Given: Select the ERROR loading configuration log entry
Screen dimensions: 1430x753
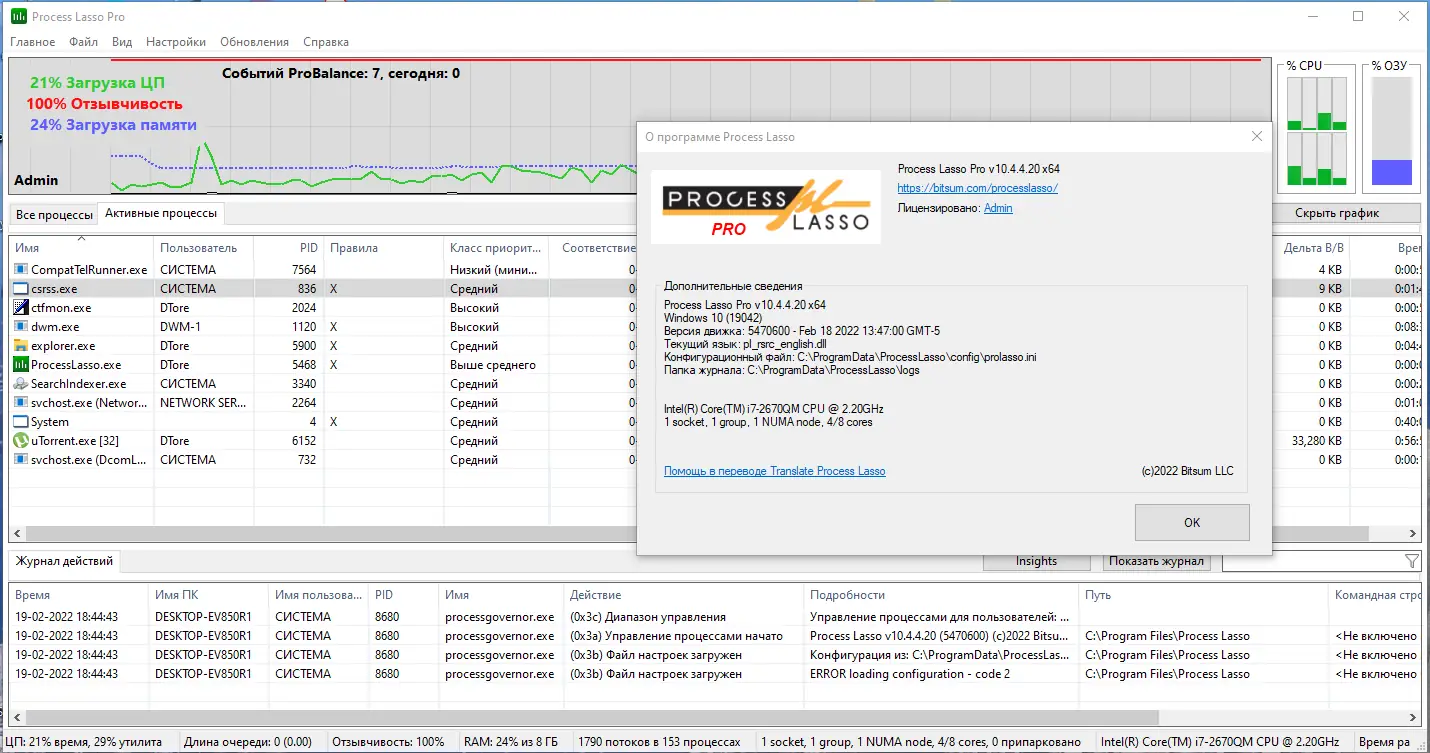Looking at the screenshot, I should point(714,674).
